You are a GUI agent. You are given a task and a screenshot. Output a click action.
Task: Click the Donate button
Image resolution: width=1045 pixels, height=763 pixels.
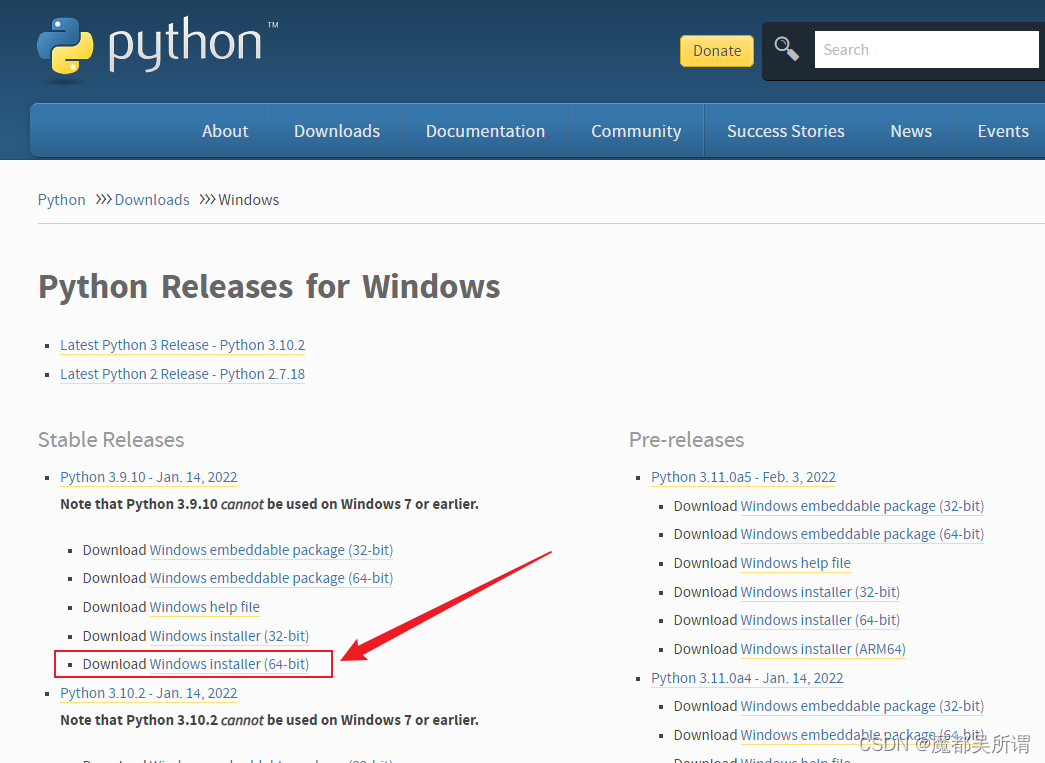pyautogui.click(x=717, y=51)
